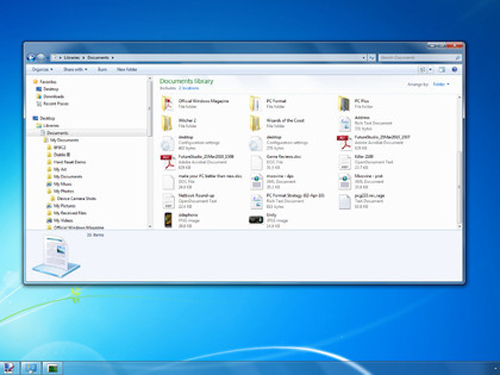
Task: Select the Witcher 2 folder icon
Action: 167,123
